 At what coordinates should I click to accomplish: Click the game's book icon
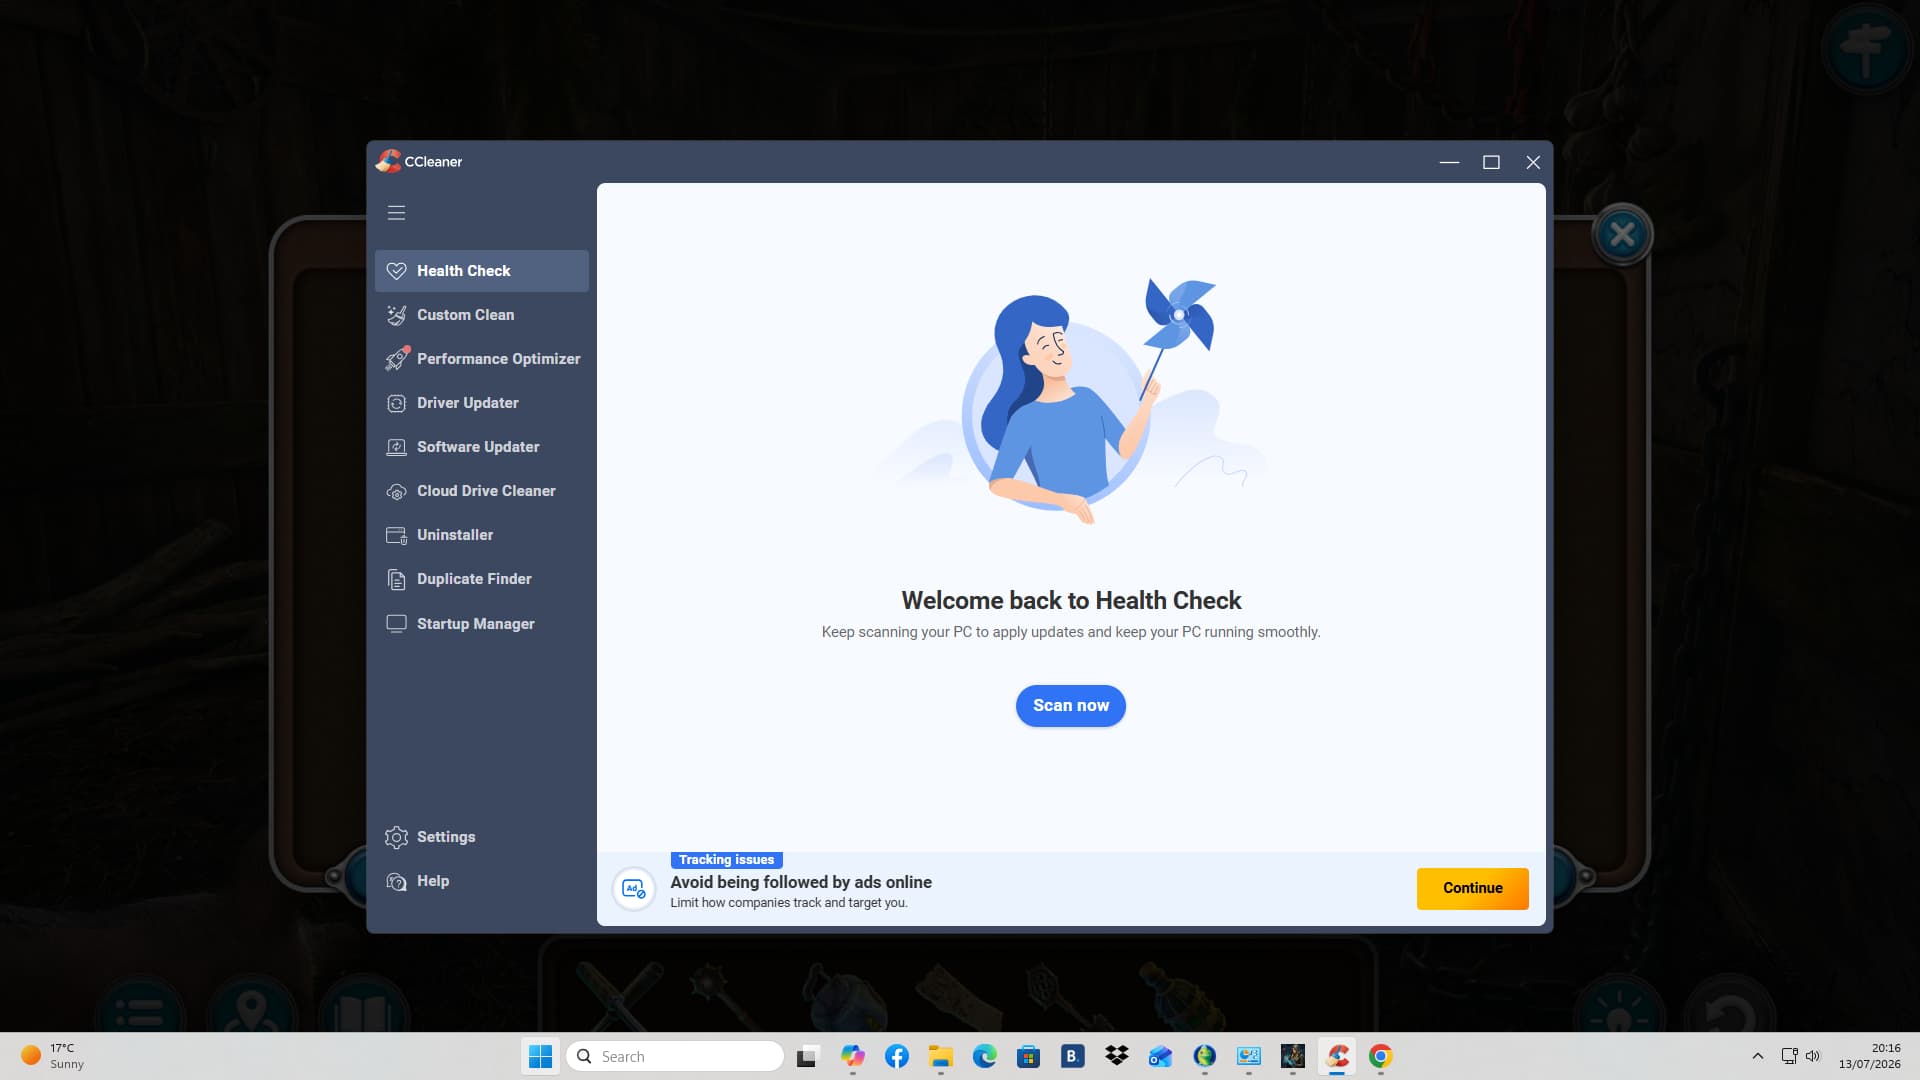point(363,1008)
